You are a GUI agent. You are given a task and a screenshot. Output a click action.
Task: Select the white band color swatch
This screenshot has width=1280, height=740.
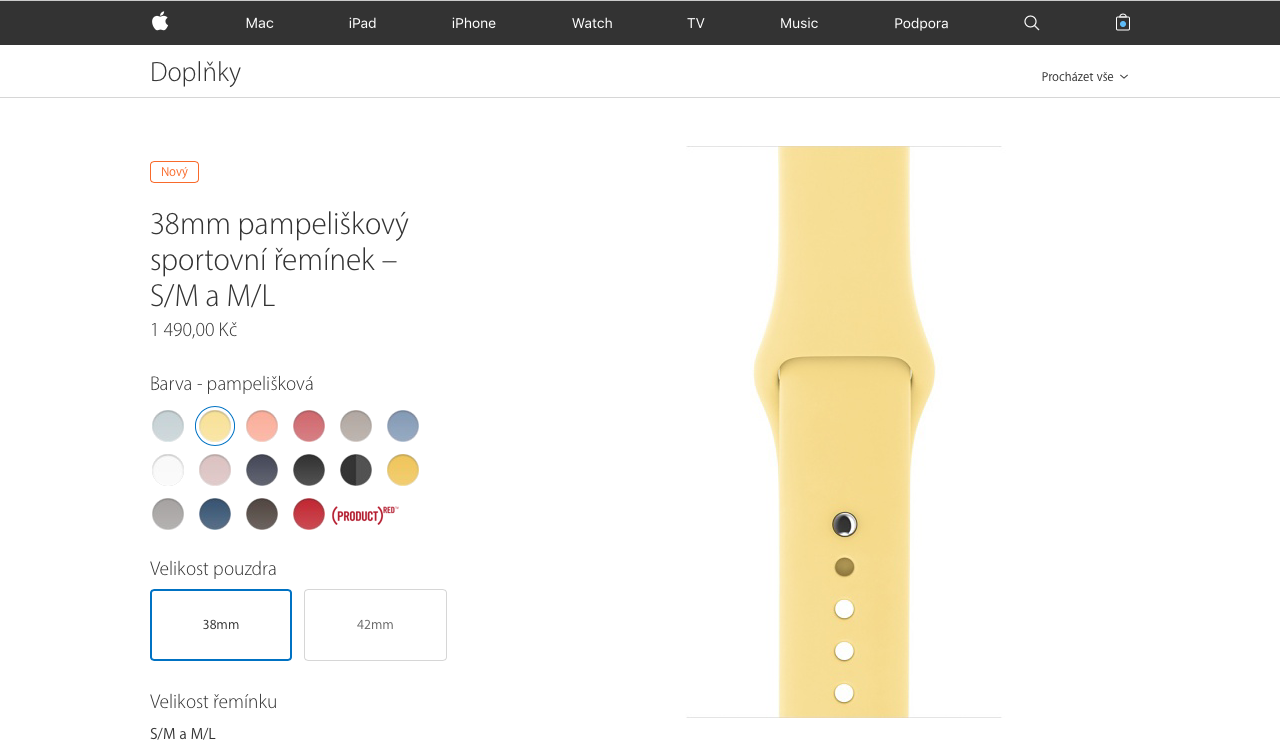tap(168, 470)
